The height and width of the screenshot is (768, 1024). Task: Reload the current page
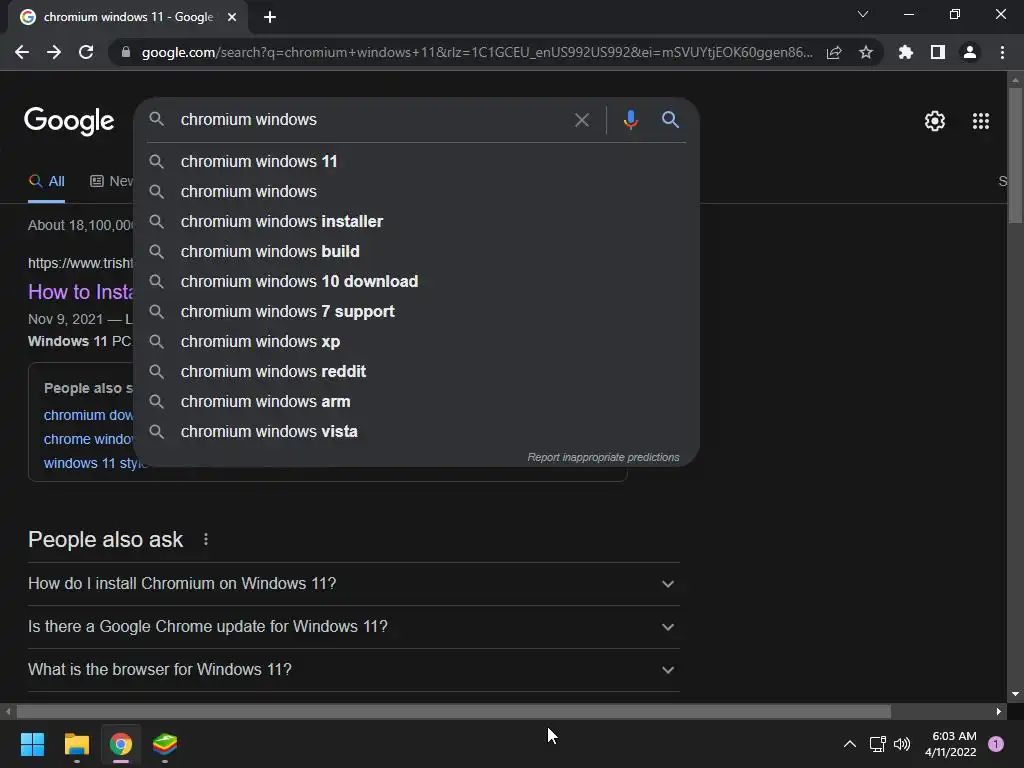pos(86,52)
